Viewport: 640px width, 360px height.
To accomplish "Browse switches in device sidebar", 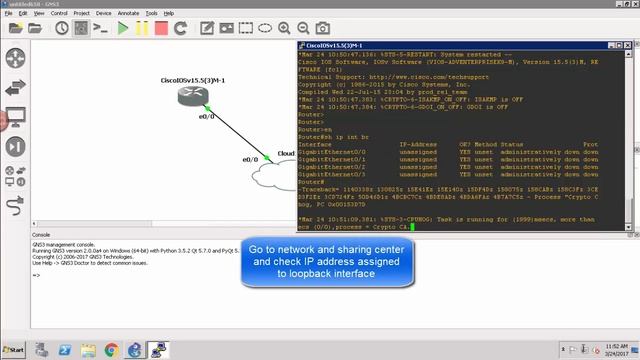I will click(x=16, y=87).
